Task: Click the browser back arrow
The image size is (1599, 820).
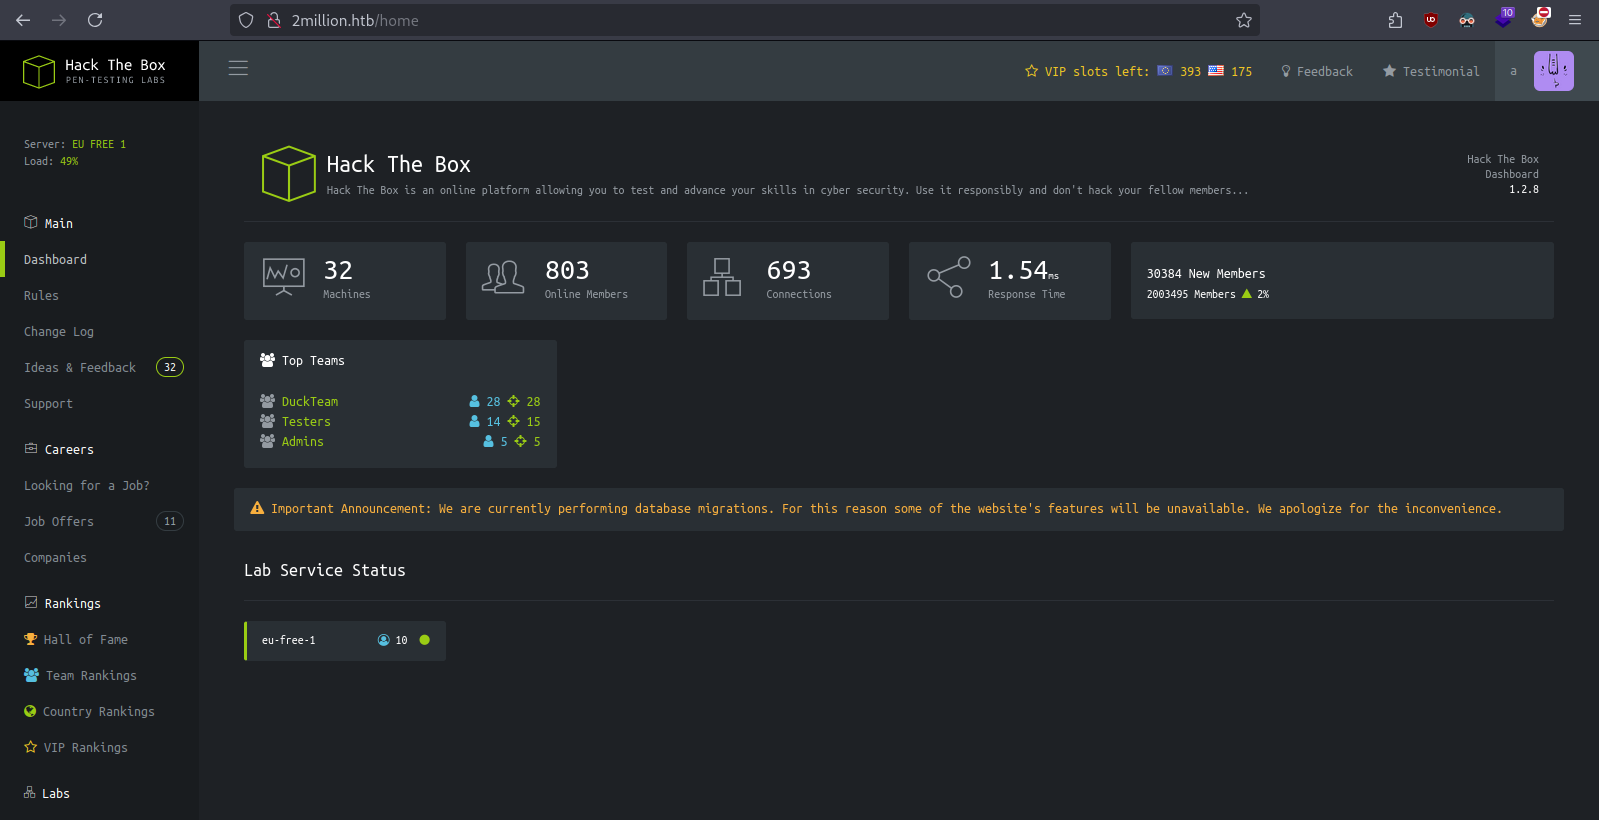Action: click(23, 20)
